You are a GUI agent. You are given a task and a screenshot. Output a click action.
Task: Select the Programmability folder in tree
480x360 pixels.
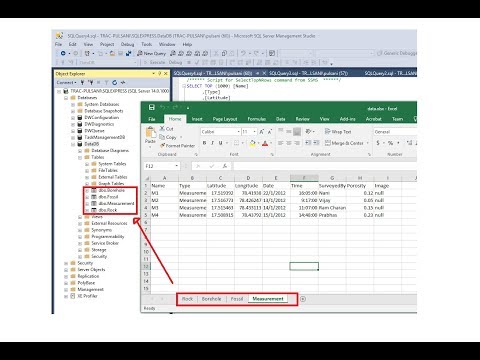tap(108, 237)
